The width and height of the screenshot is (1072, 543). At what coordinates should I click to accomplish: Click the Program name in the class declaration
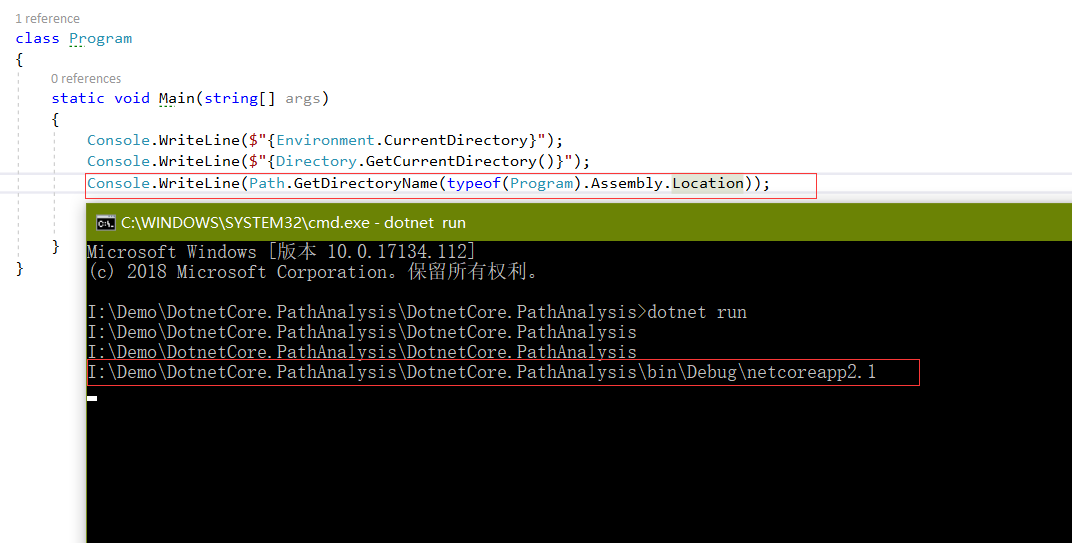tap(100, 38)
